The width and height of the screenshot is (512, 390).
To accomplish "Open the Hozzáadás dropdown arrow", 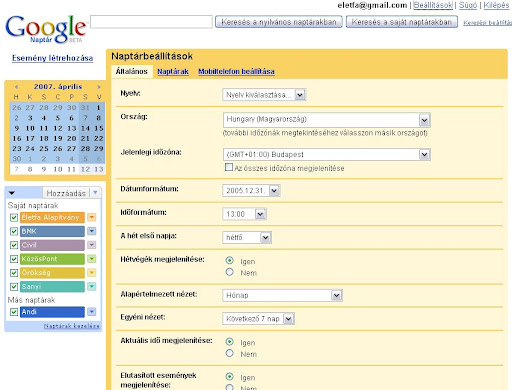I will coord(96,193).
